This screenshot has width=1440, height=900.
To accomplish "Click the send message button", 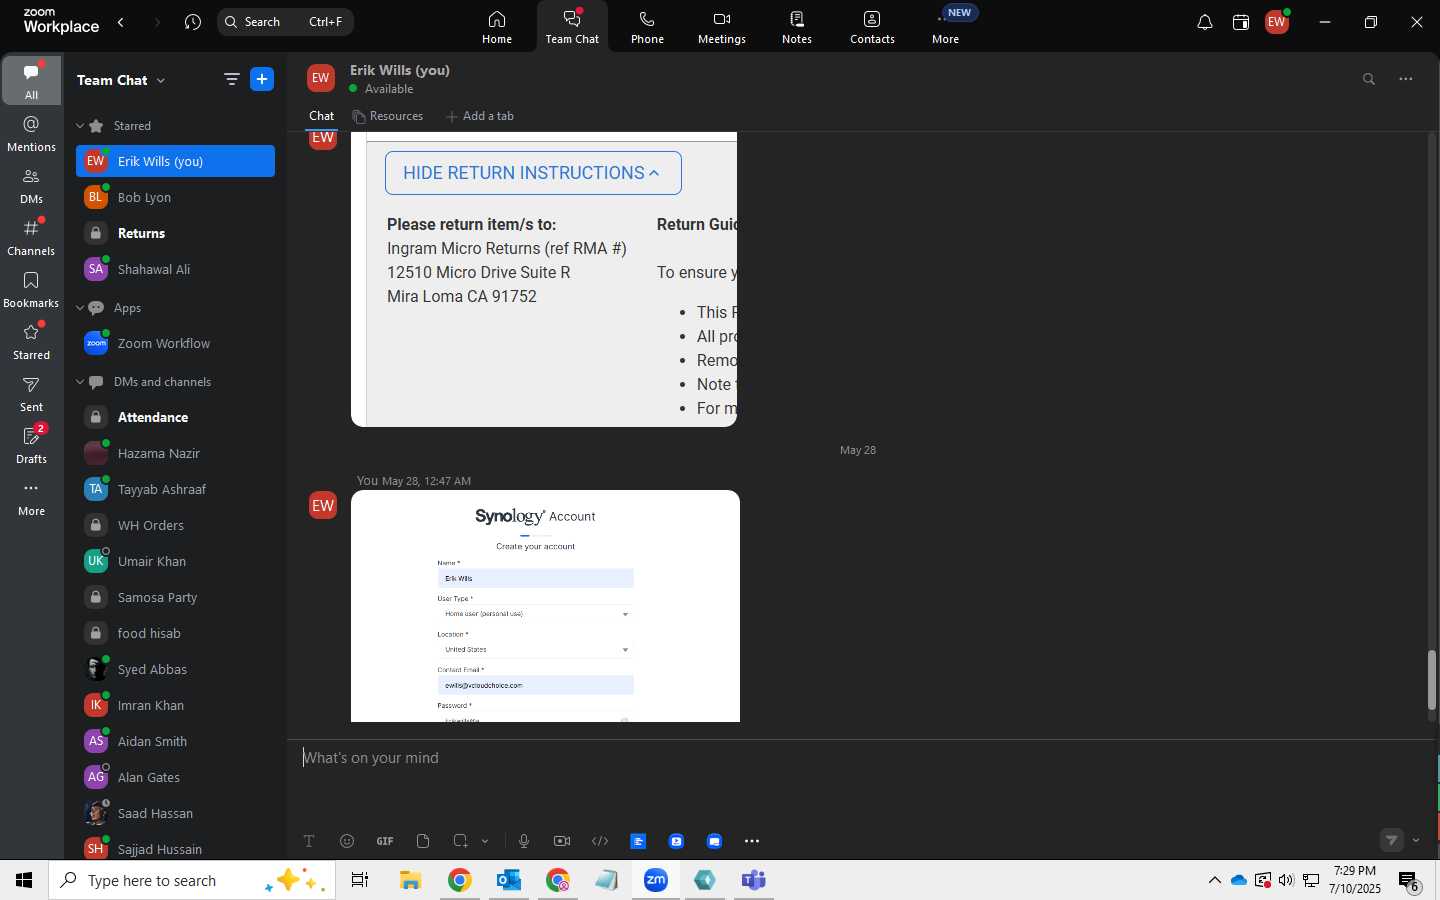I will [x=1392, y=840].
